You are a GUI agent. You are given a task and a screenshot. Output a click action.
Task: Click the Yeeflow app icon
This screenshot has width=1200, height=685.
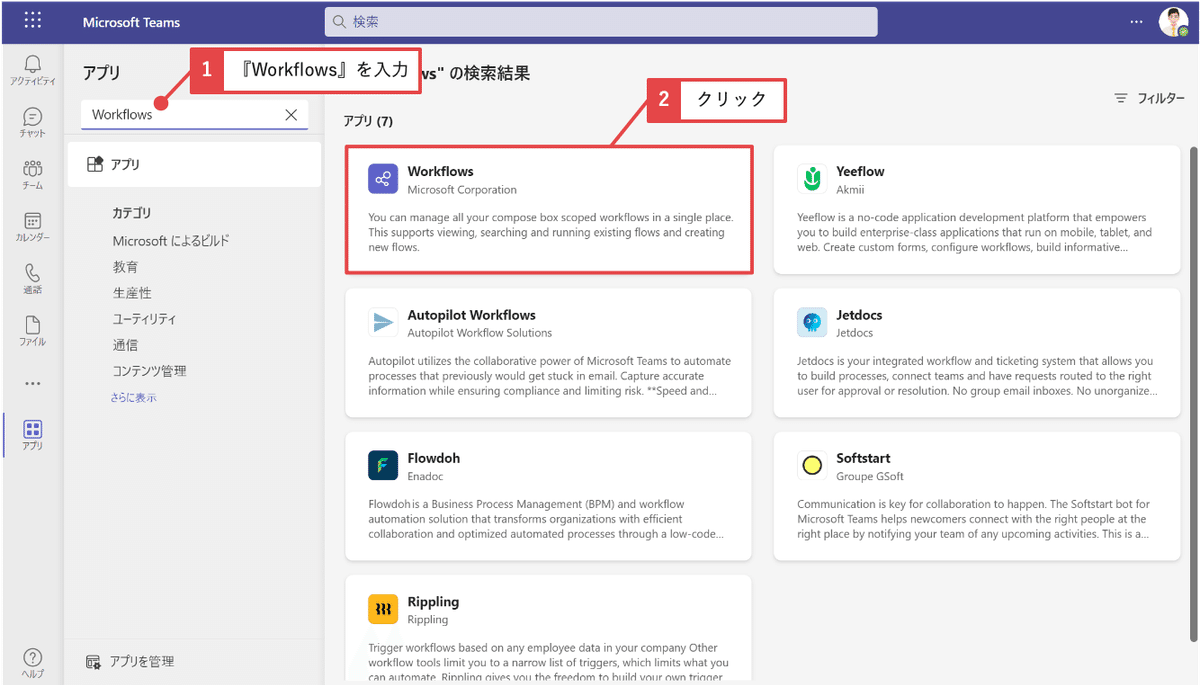coord(812,179)
